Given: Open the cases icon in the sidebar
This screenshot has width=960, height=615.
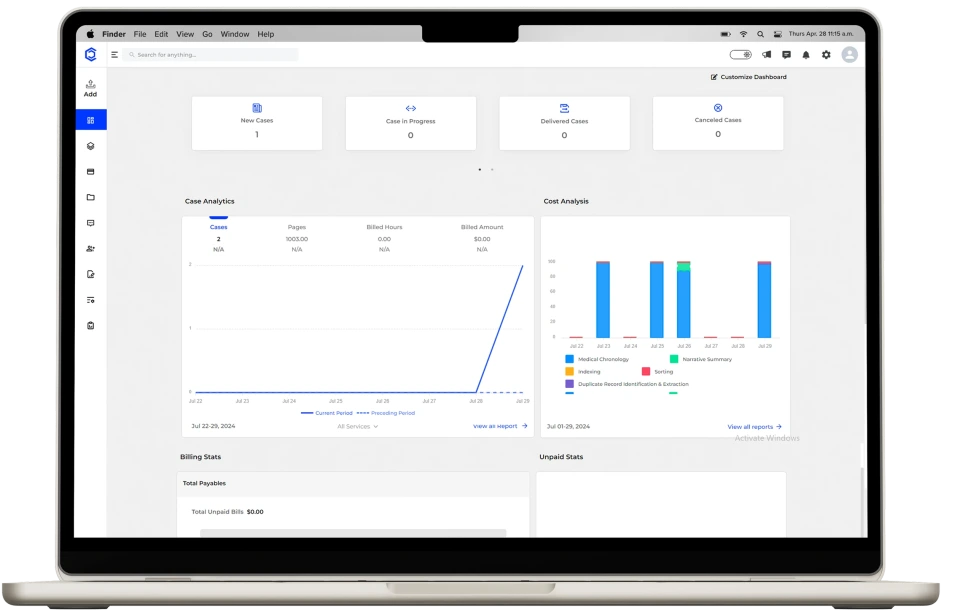Looking at the screenshot, I should pos(90,144).
